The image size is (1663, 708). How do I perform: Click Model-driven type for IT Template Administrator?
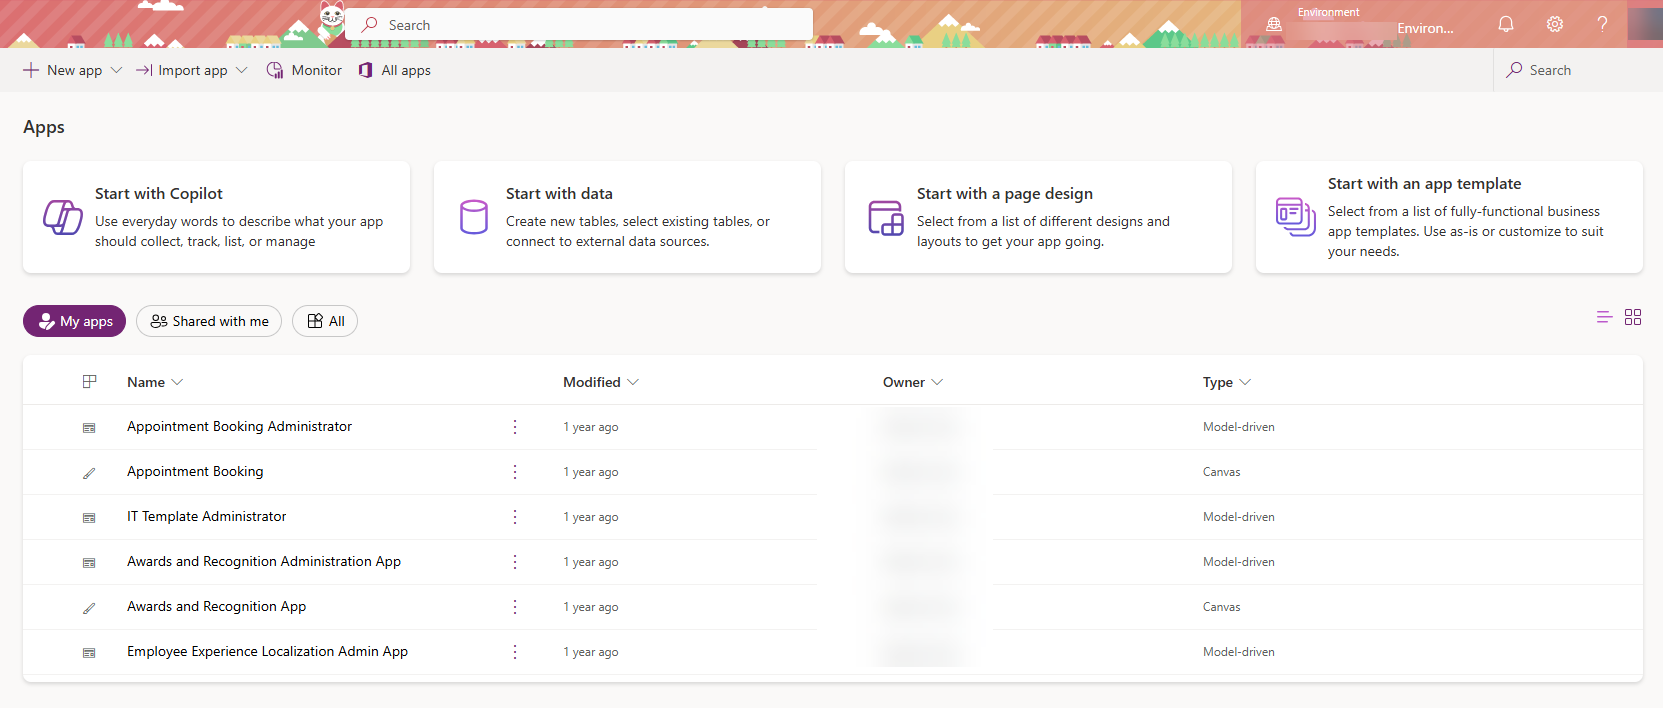coord(1238,517)
